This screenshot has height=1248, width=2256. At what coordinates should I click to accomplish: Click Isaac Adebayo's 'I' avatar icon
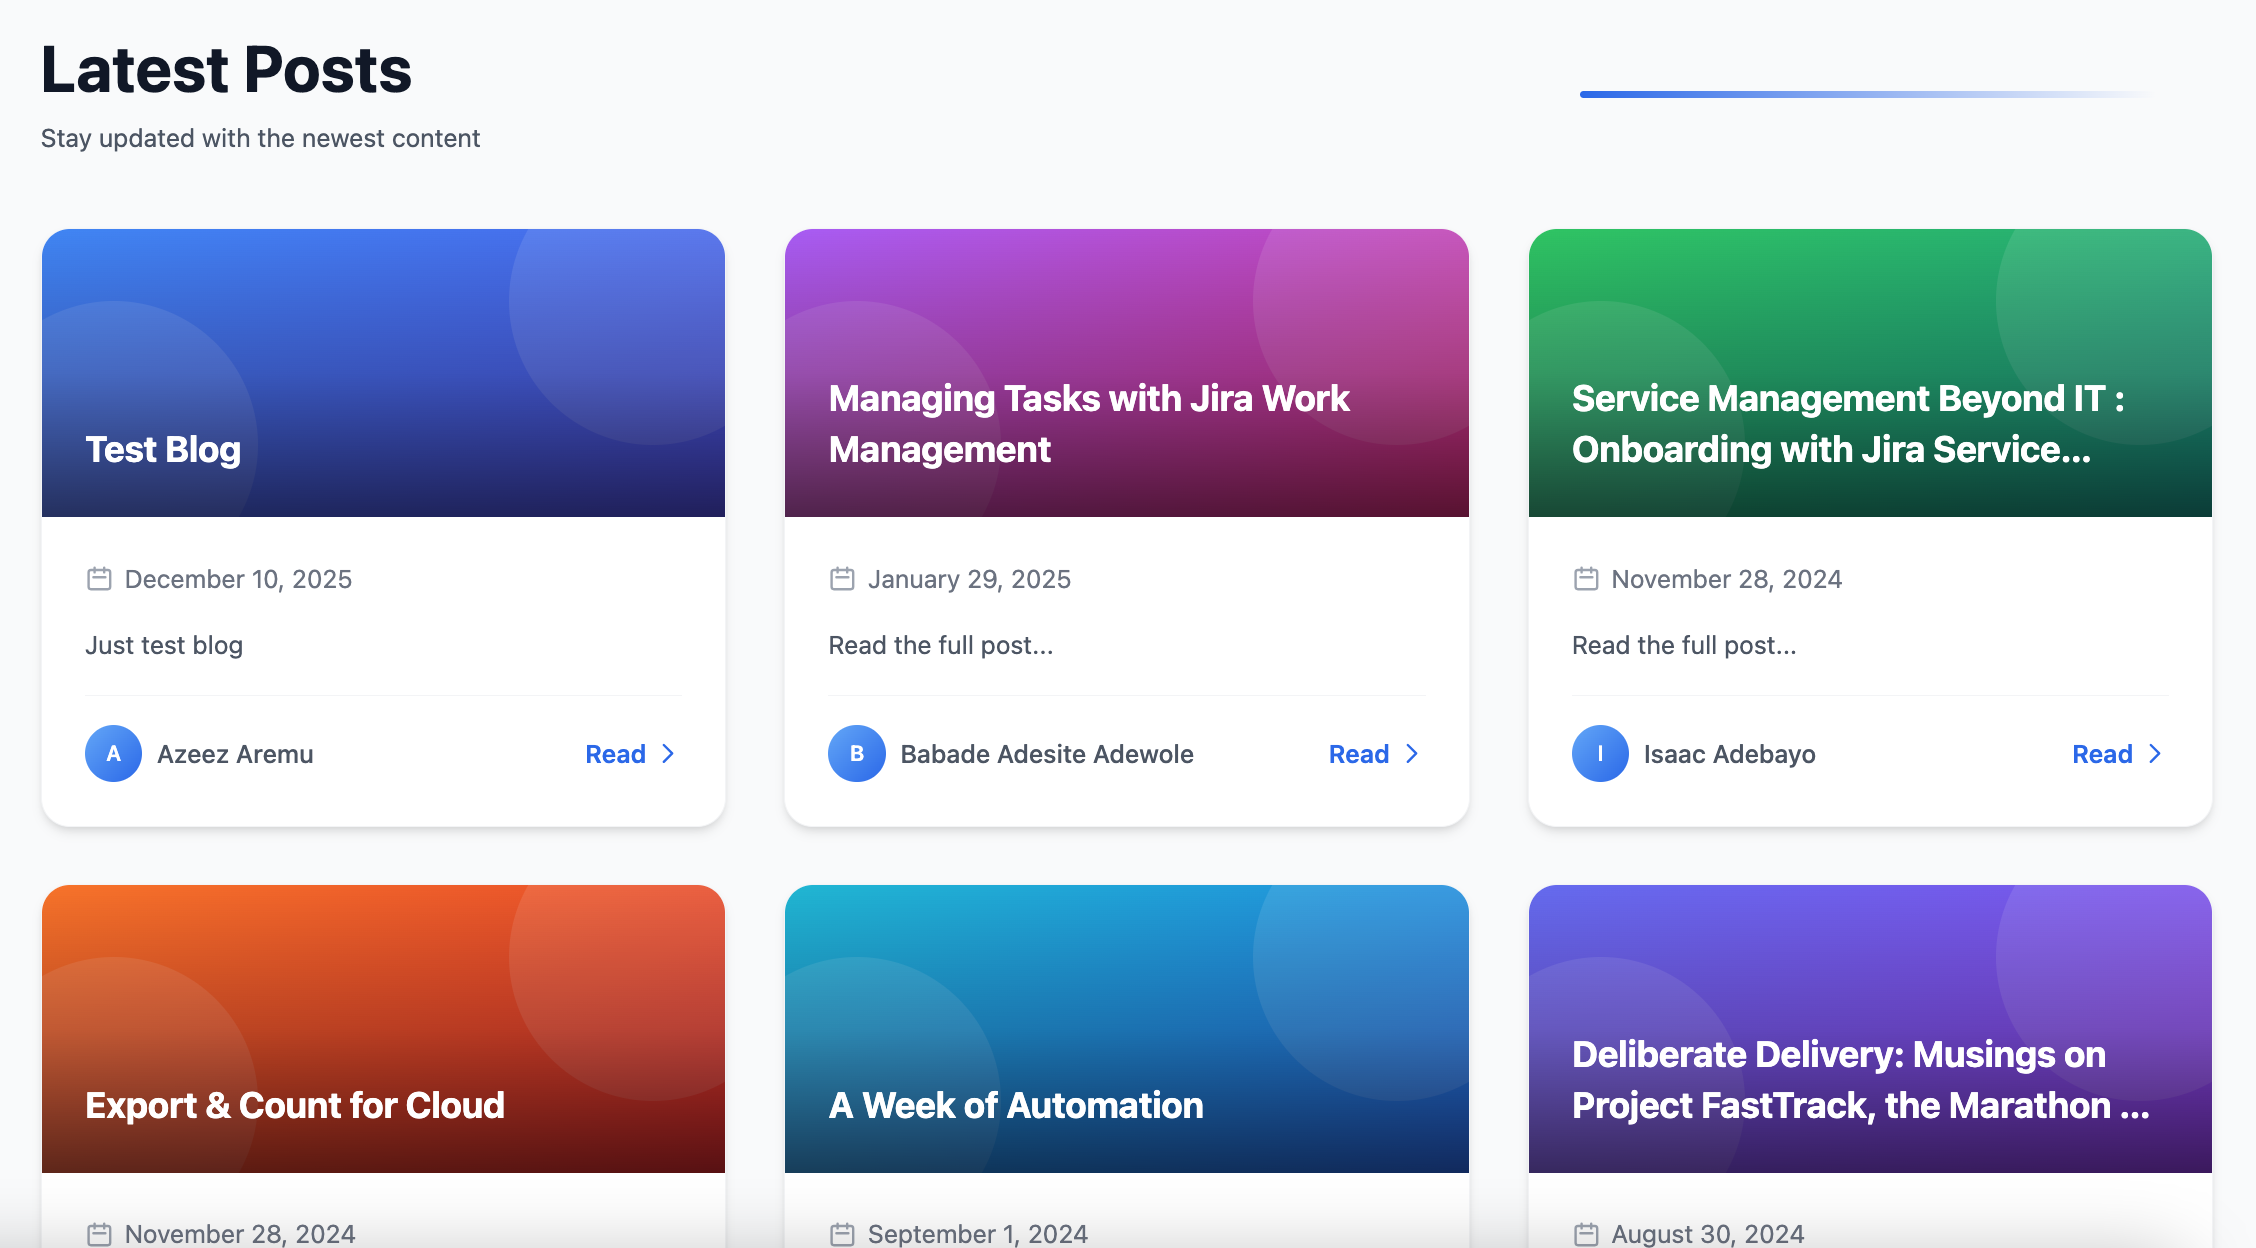[x=1600, y=754]
